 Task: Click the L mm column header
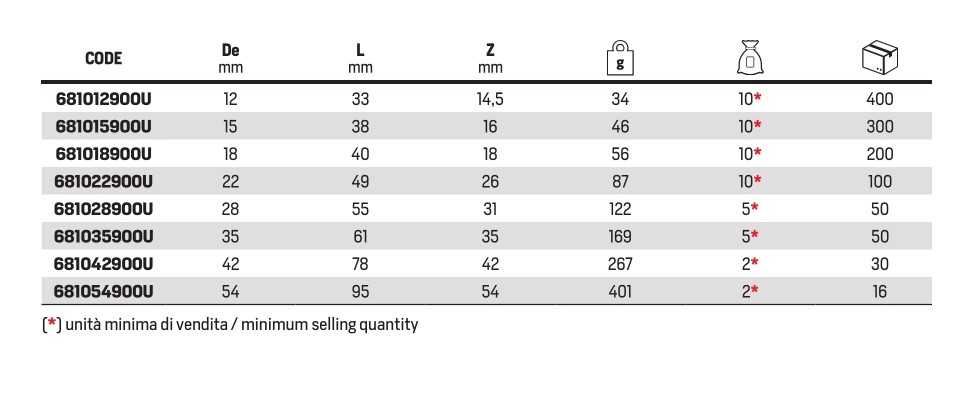pos(360,58)
